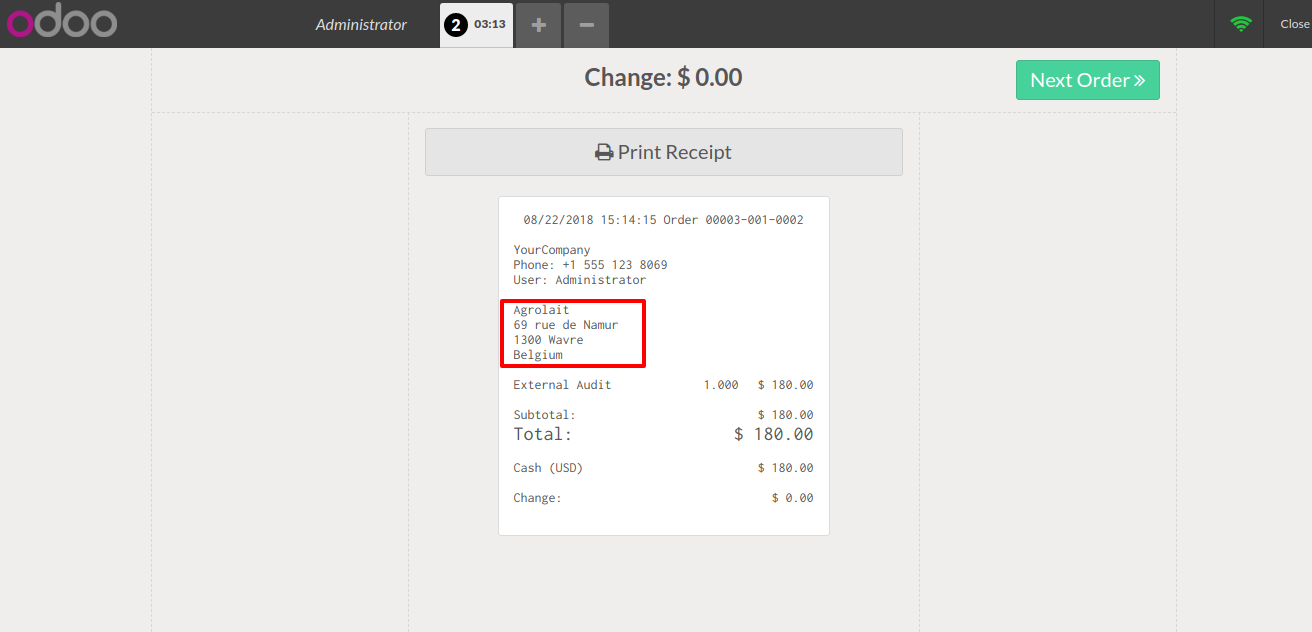The image size is (1312, 632).
Task: Click the YourCompany name on receipt
Action: 552,250
